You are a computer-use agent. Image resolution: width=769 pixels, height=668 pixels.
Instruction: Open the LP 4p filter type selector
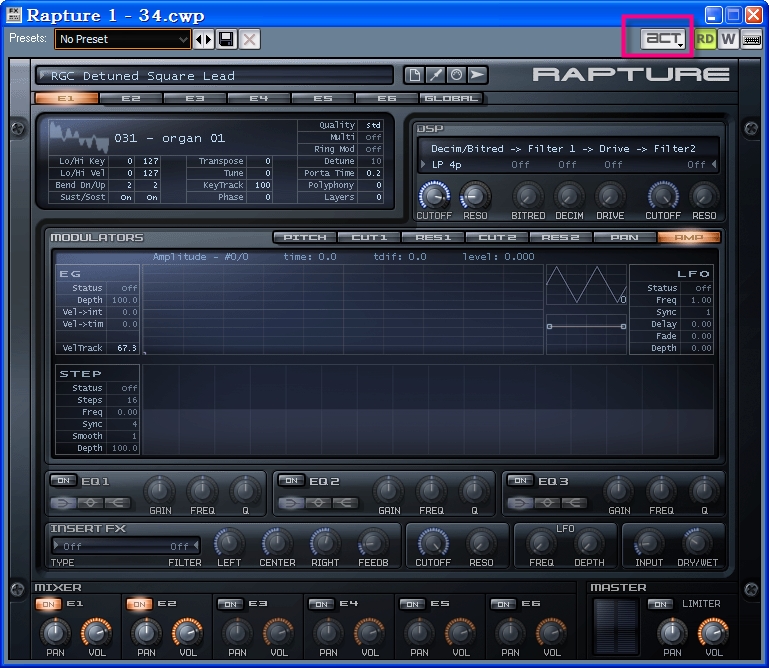[x=446, y=165]
